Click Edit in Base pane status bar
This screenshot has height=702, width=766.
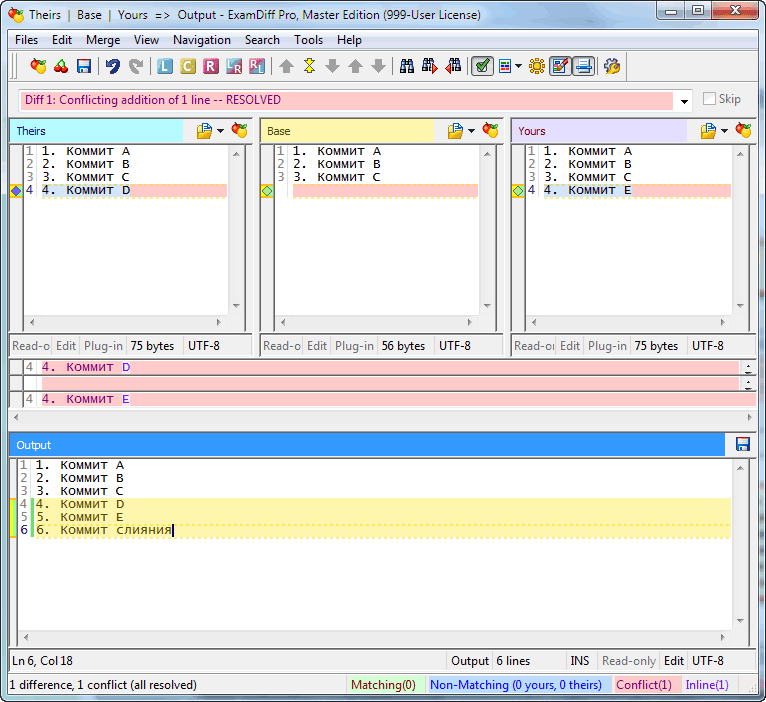coord(317,346)
